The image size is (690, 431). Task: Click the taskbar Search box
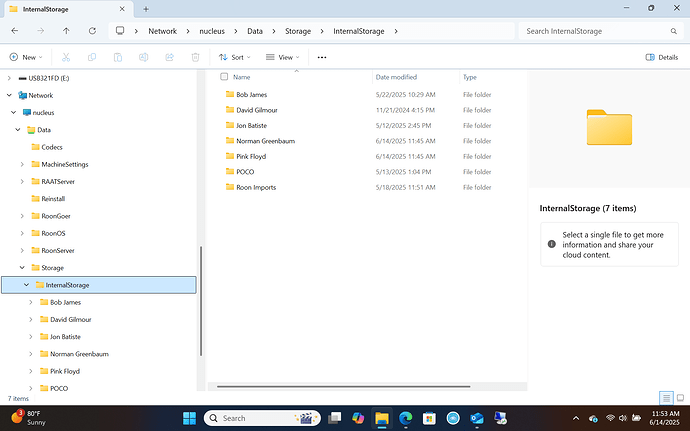tap(262, 418)
